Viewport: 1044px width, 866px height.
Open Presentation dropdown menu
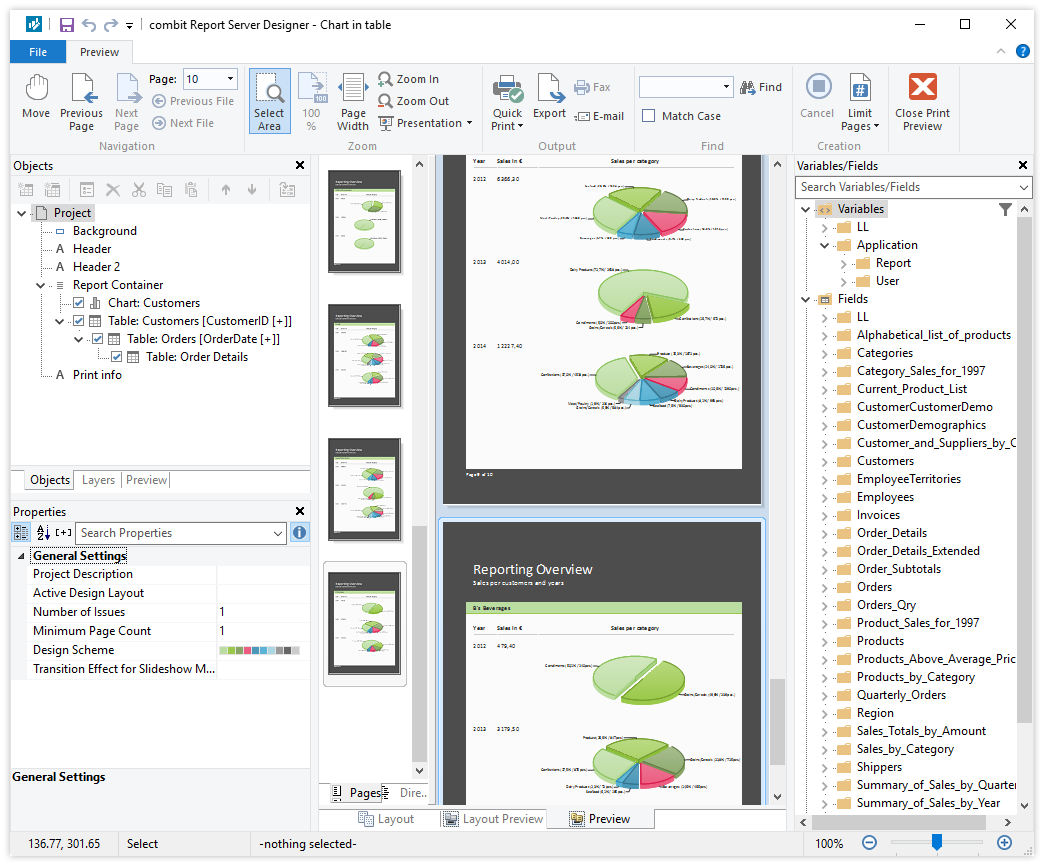coord(425,123)
